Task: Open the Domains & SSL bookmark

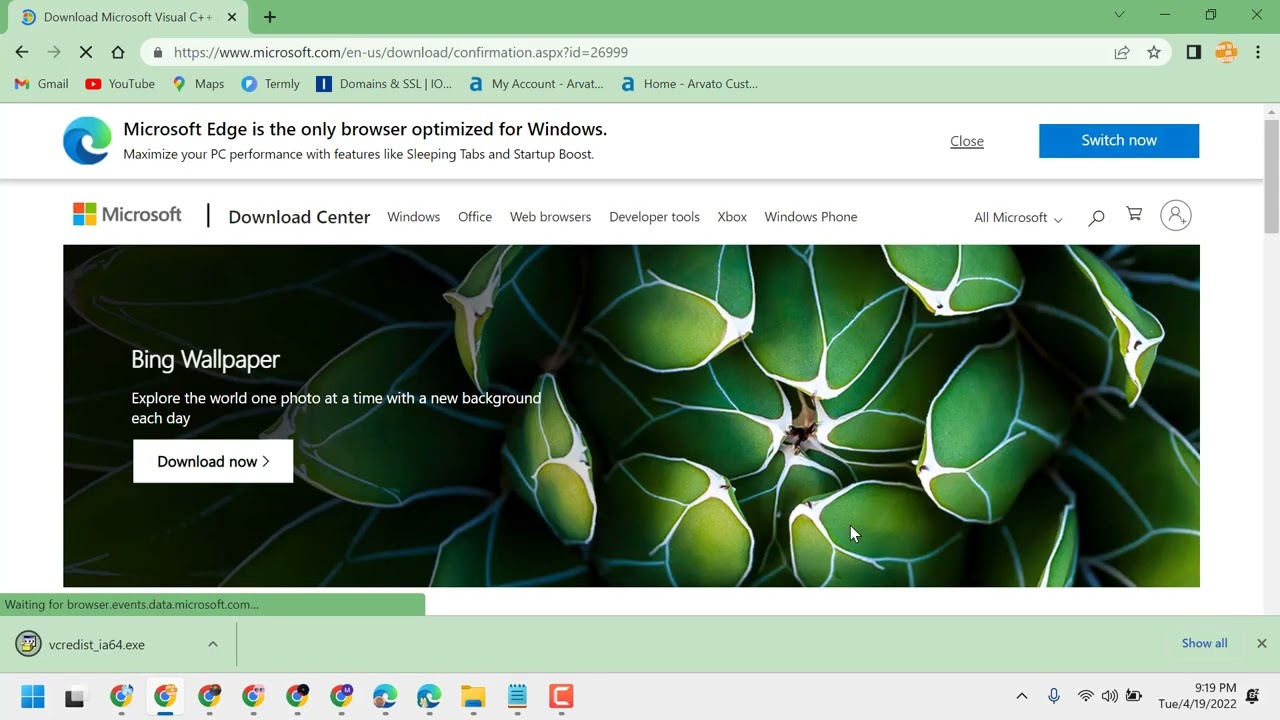Action: pos(384,84)
